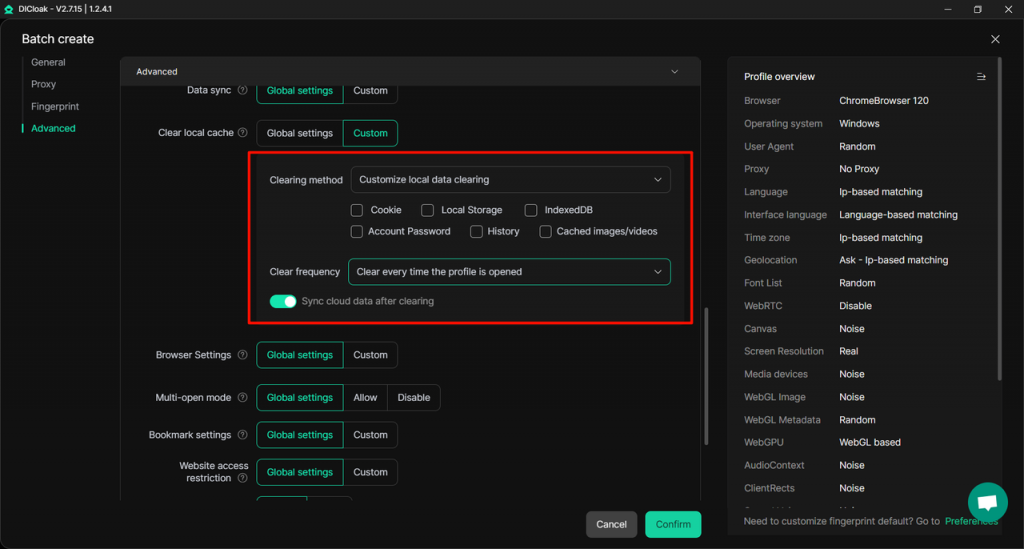1024x549 pixels.
Task: Open the Clear frequency dropdown
Action: (510, 272)
